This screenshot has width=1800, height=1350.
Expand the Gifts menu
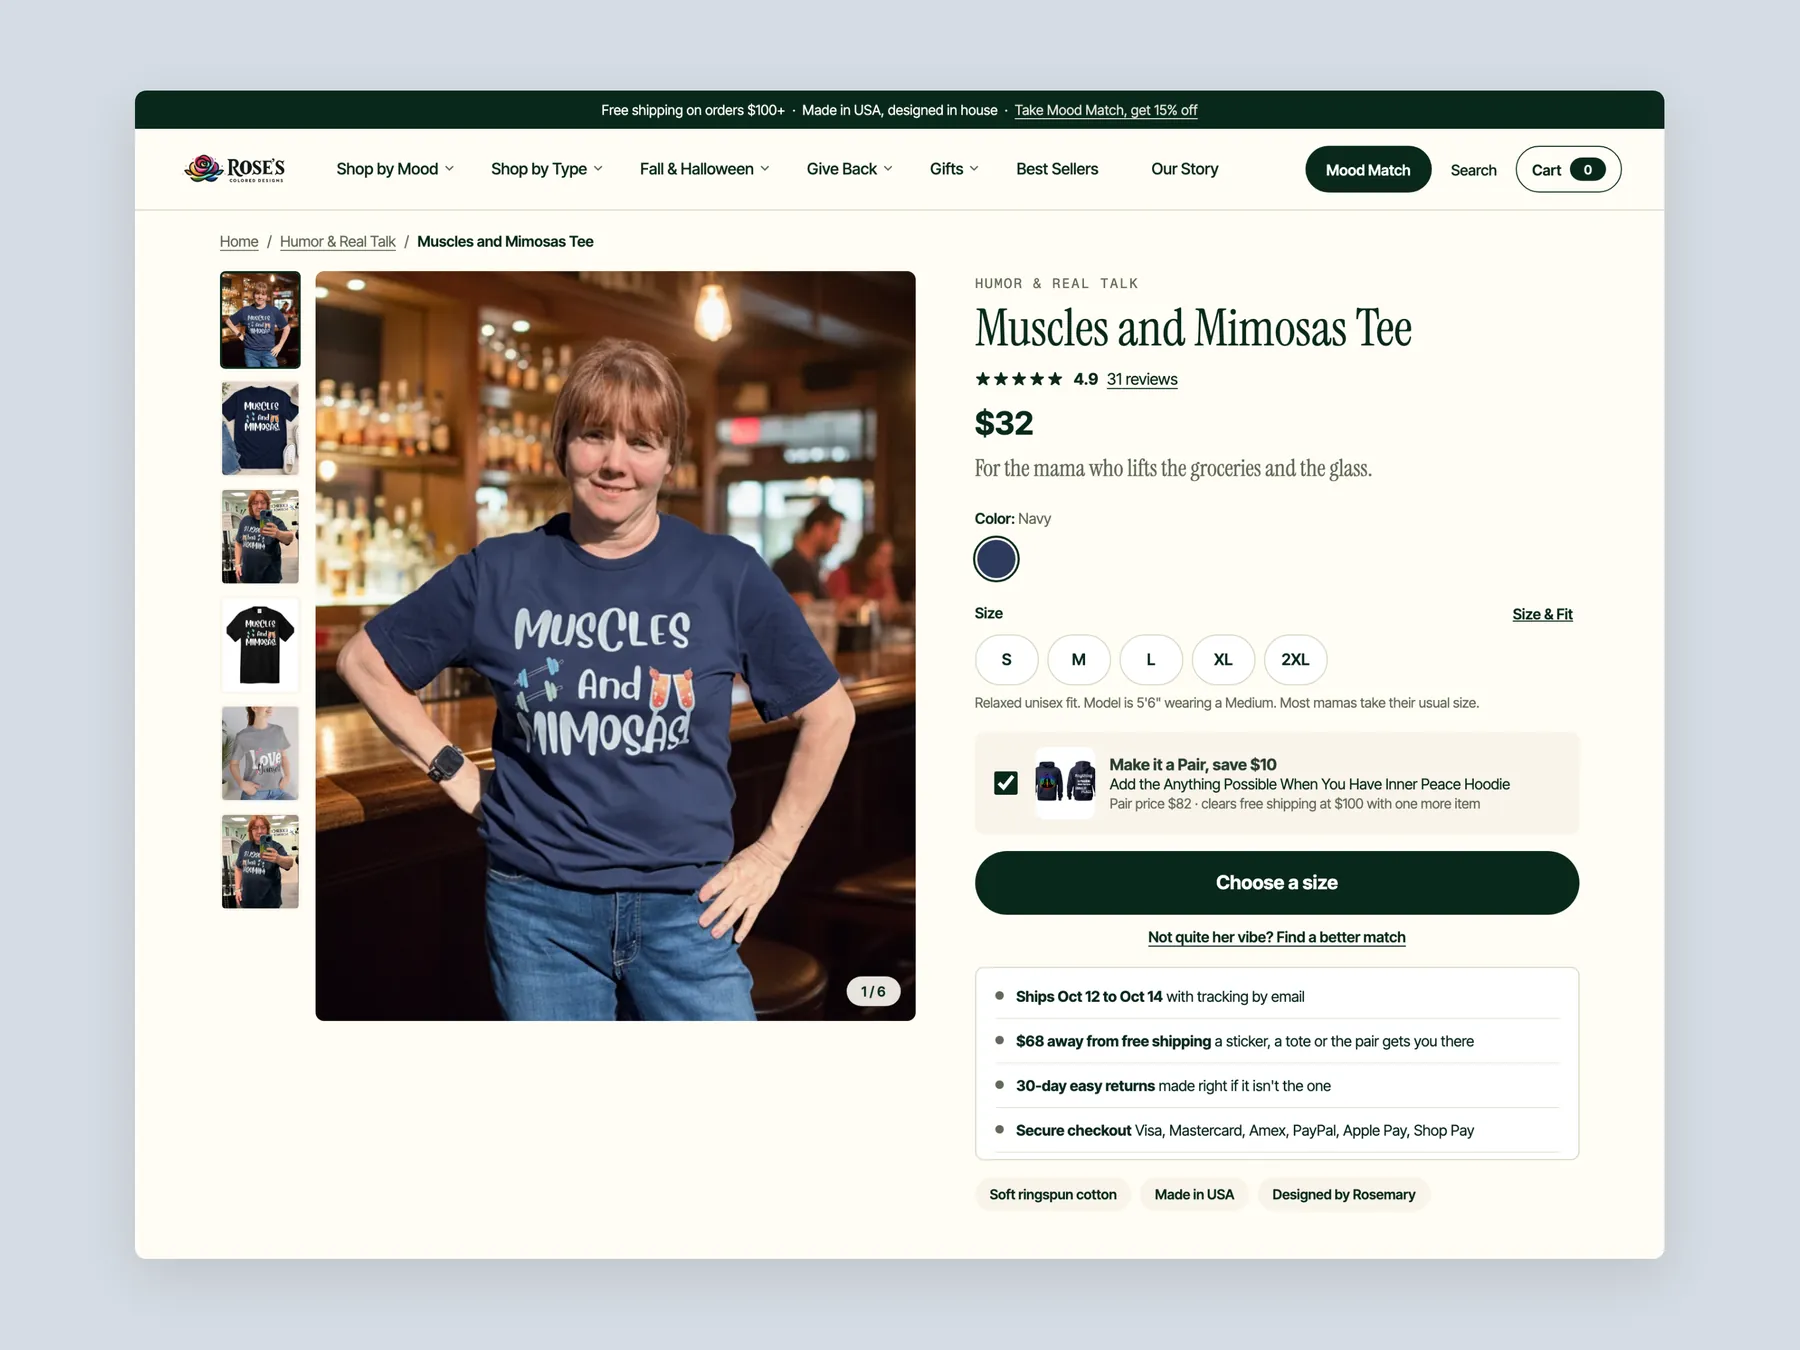954,169
